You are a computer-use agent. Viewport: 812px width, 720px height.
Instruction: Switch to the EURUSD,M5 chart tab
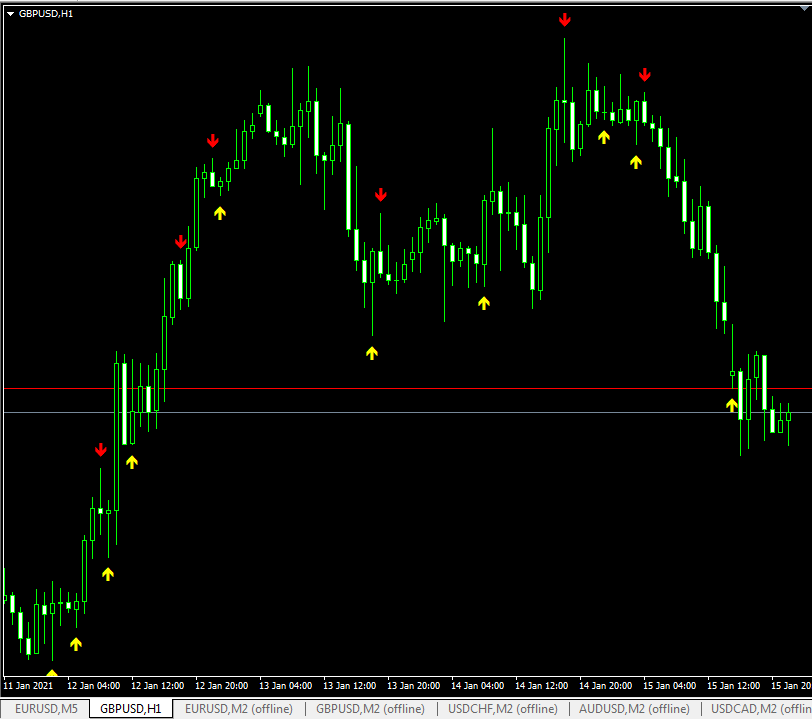(x=46, y=709)
